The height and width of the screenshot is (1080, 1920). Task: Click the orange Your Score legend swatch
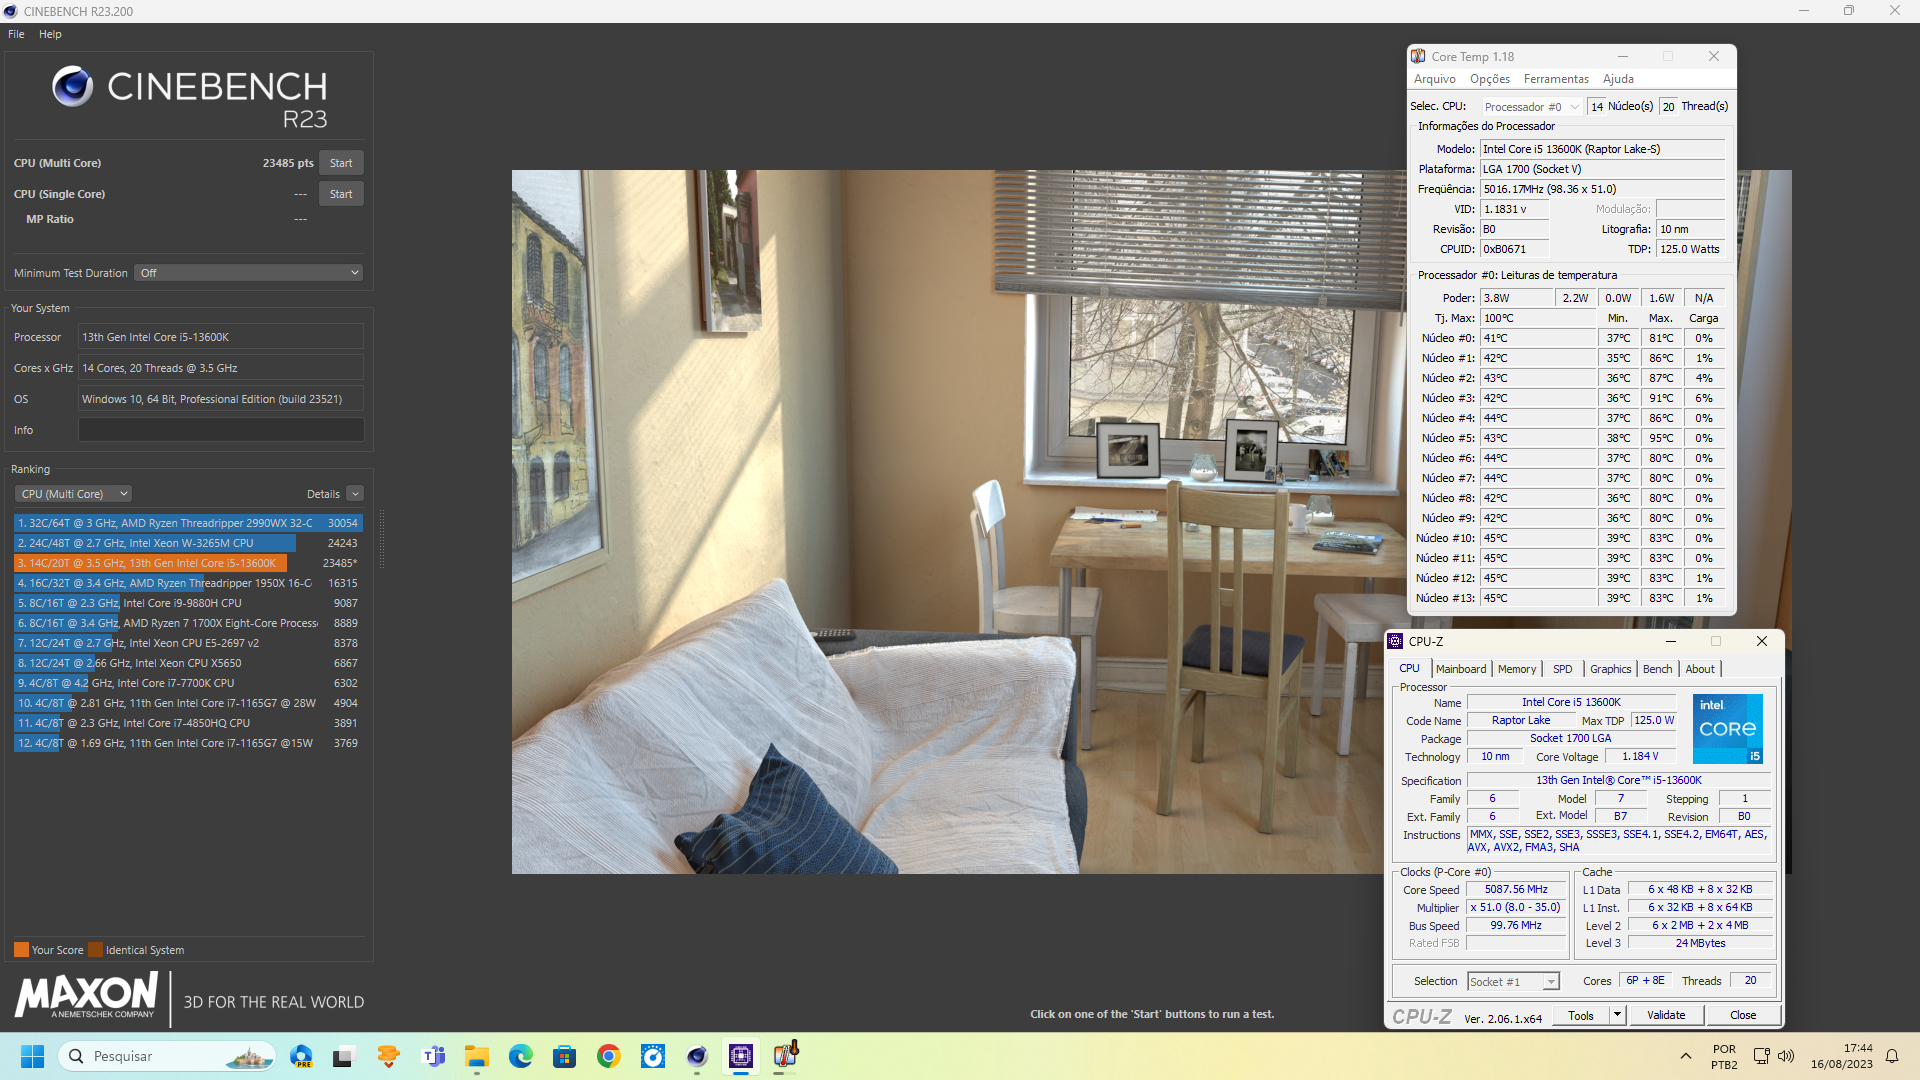click(21, 950)
